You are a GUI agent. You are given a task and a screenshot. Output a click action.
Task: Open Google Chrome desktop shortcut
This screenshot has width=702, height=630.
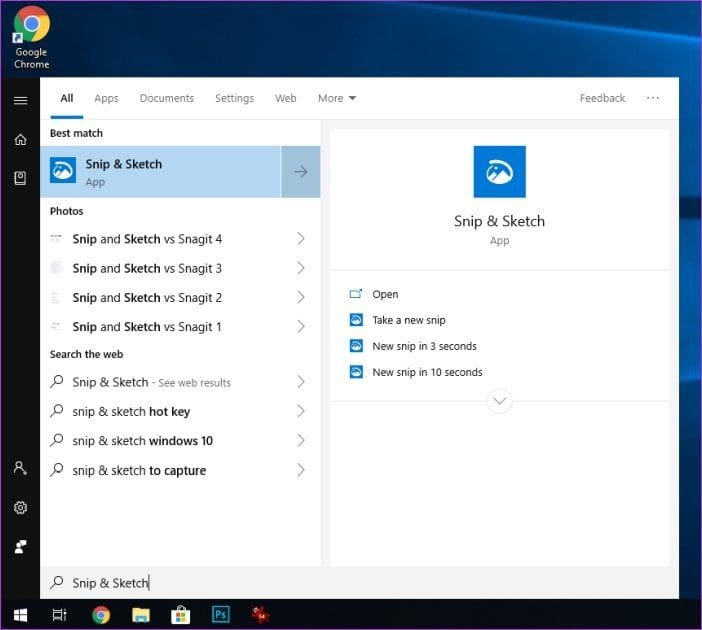(31, 39)
